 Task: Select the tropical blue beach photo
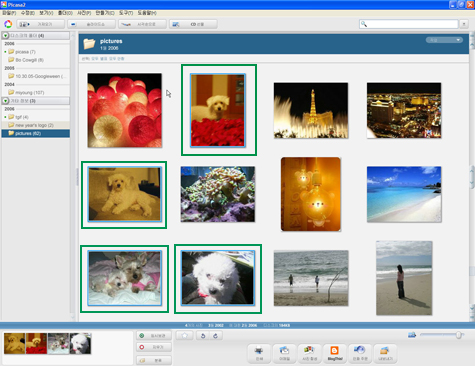point(404,194)
